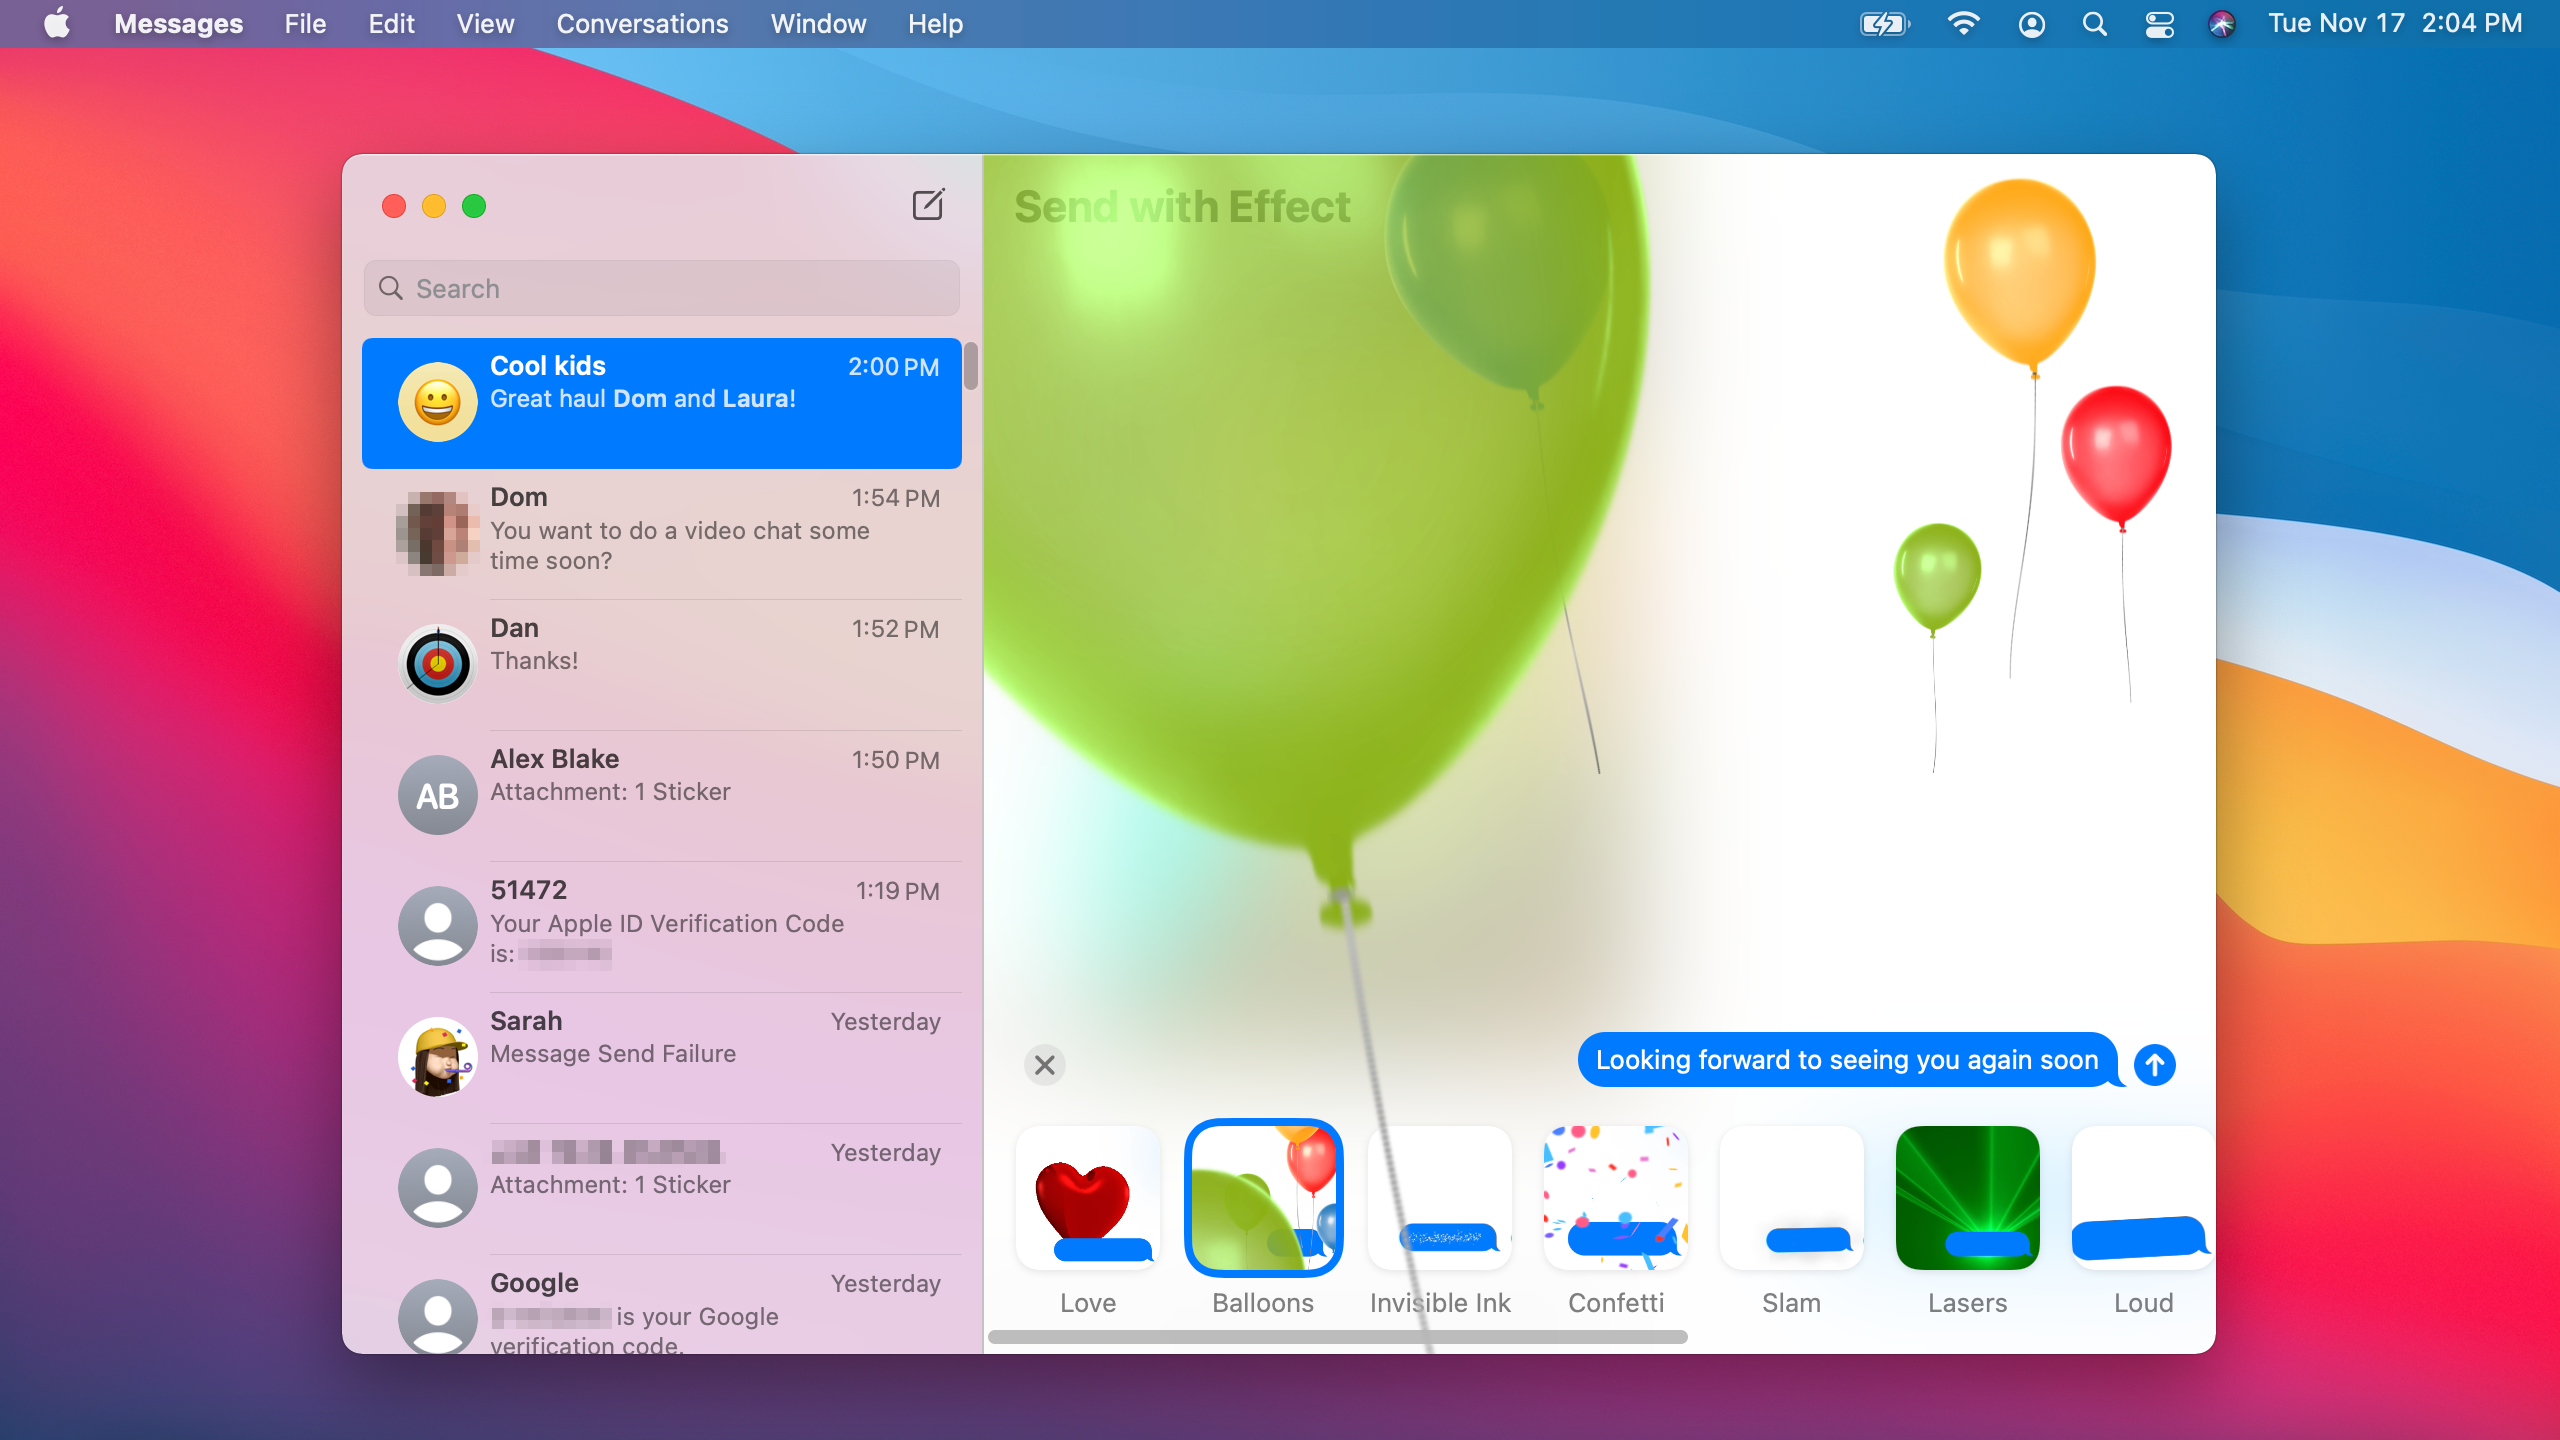Activate Siri from the menu bar
This screenshot has width=2560, height=1440.
[x=2221, y=24]
